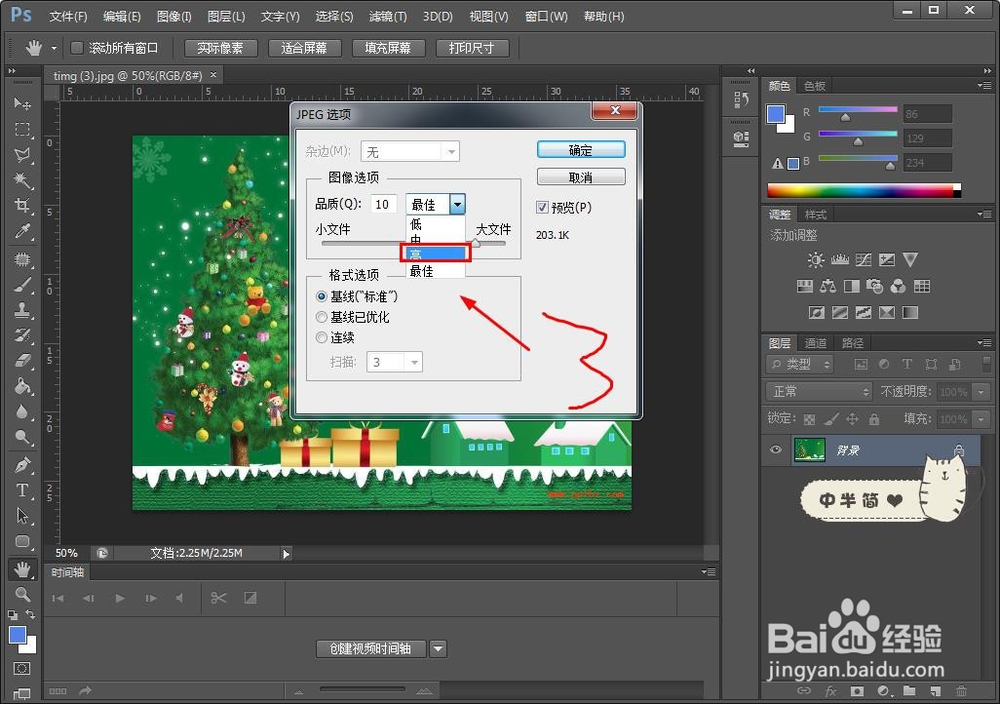Select the Brush tool
The height and width of the screenshot is (704, 1000).
pyautogui.click(x=22, y=285)
